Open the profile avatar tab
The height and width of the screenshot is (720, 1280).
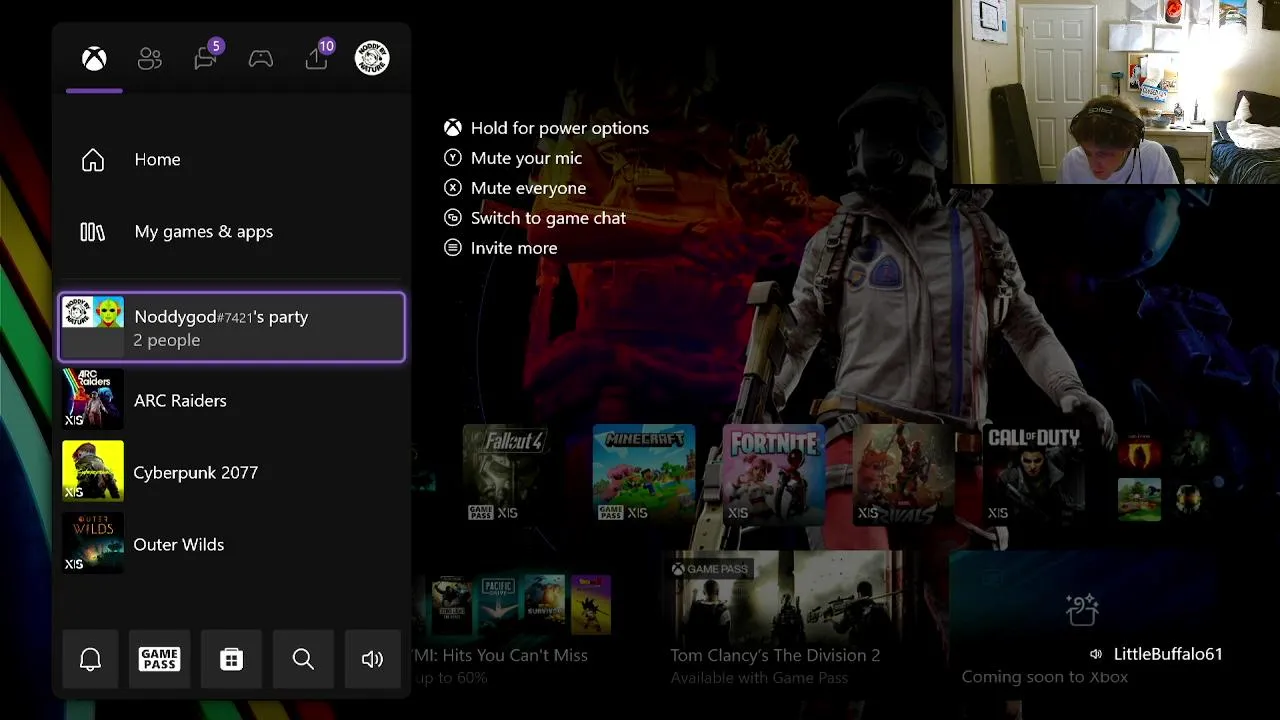[x=372, y=58]
